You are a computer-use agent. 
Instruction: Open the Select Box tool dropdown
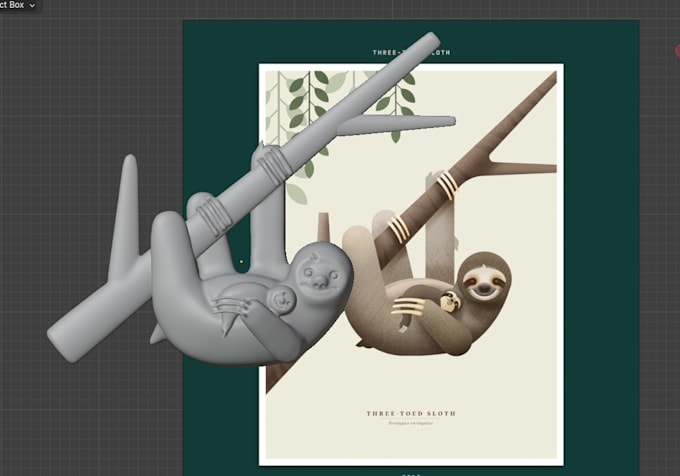(18, 5)
